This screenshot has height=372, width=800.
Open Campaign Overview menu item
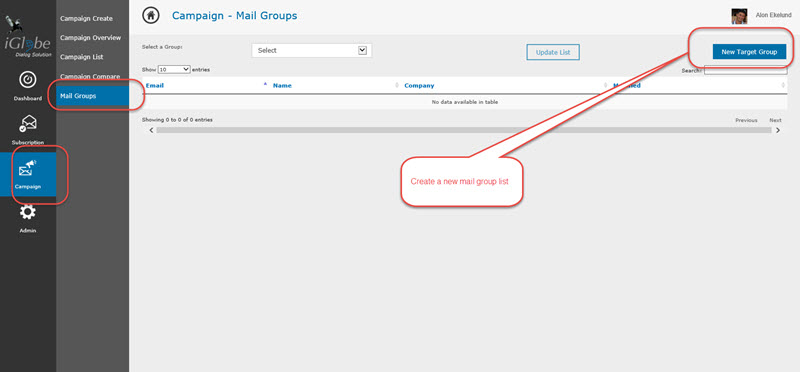coord(90,38)
